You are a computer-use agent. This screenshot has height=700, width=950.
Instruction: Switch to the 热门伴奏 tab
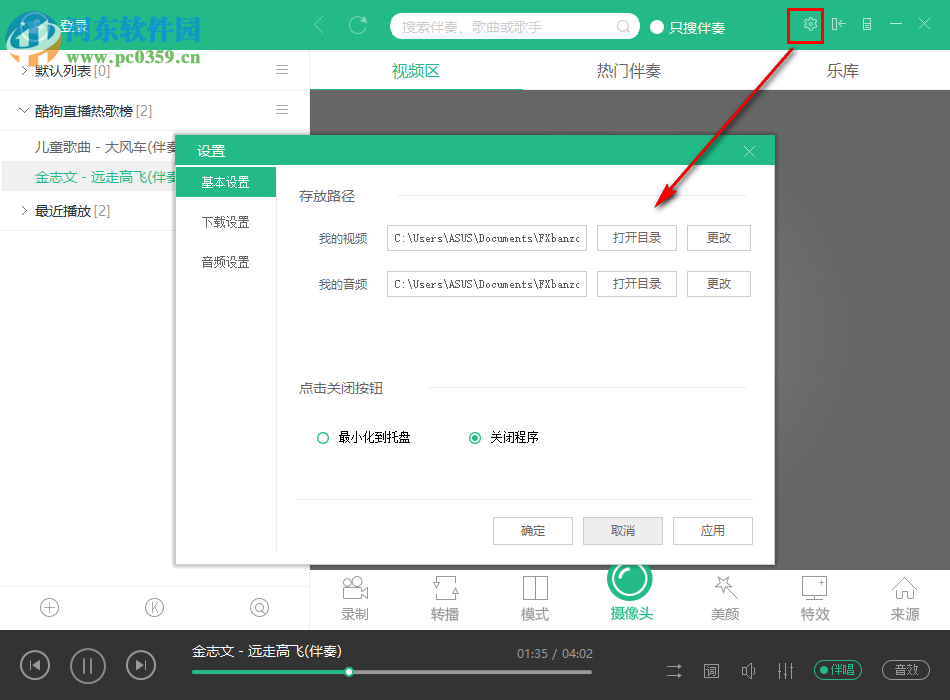click(x=628, y=70)
